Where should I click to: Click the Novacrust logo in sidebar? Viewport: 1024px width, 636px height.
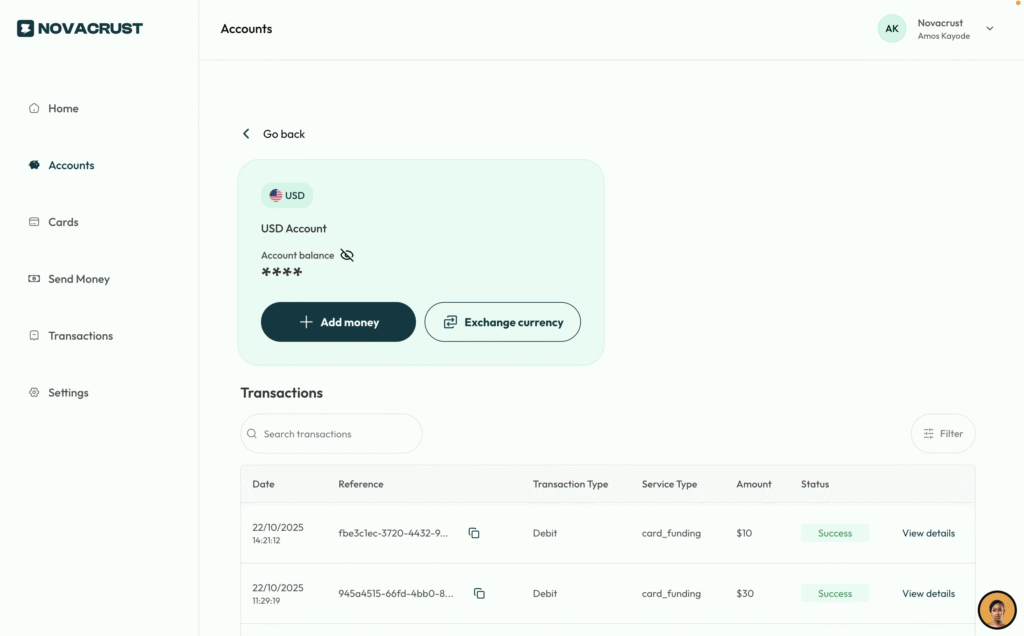pyautogui.click(x=80, y=28)
